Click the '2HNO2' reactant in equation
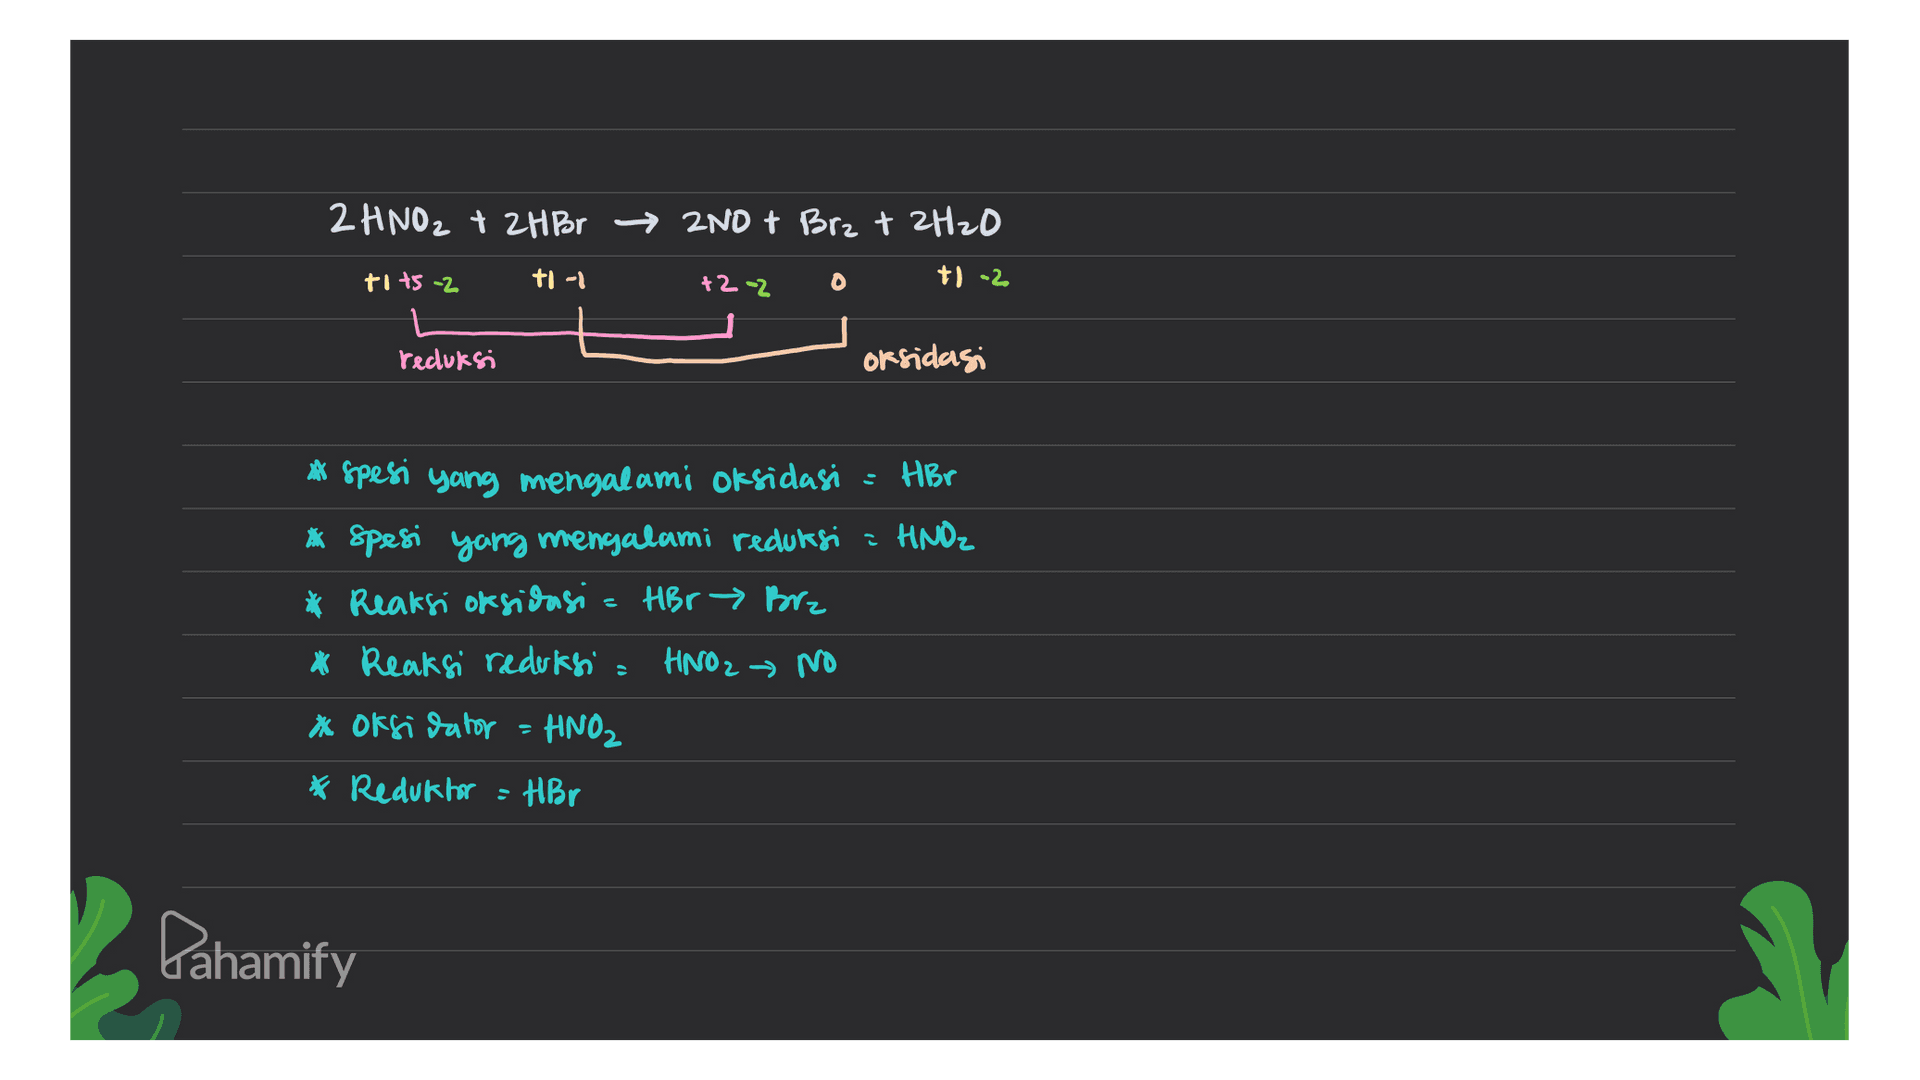Viewport: 1920px width, 1080px height. [x=389, y=220]
